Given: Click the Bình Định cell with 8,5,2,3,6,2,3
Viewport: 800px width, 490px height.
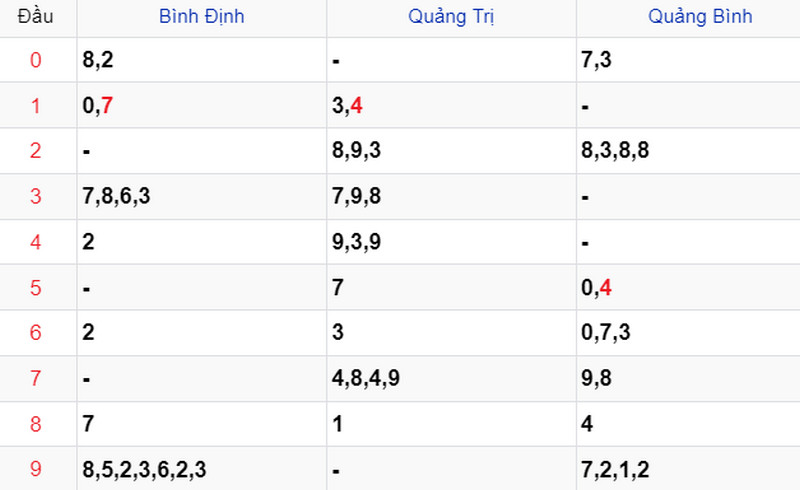Looking at the screenshot, I should [x=202, y=469].
